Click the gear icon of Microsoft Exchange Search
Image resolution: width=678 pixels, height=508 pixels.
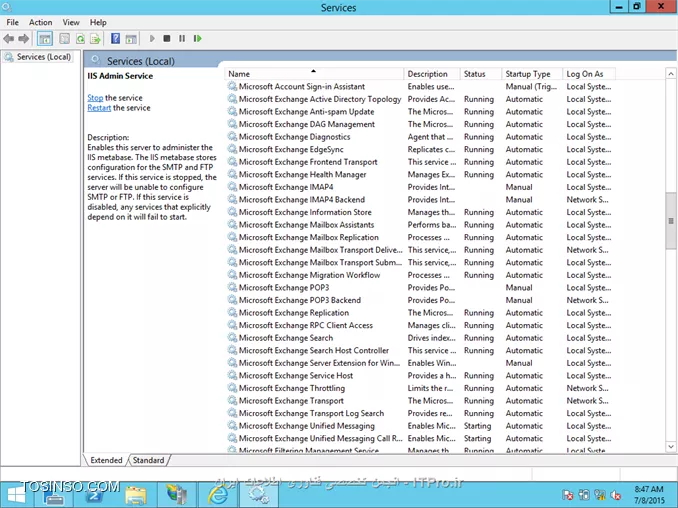coord(232,338)
